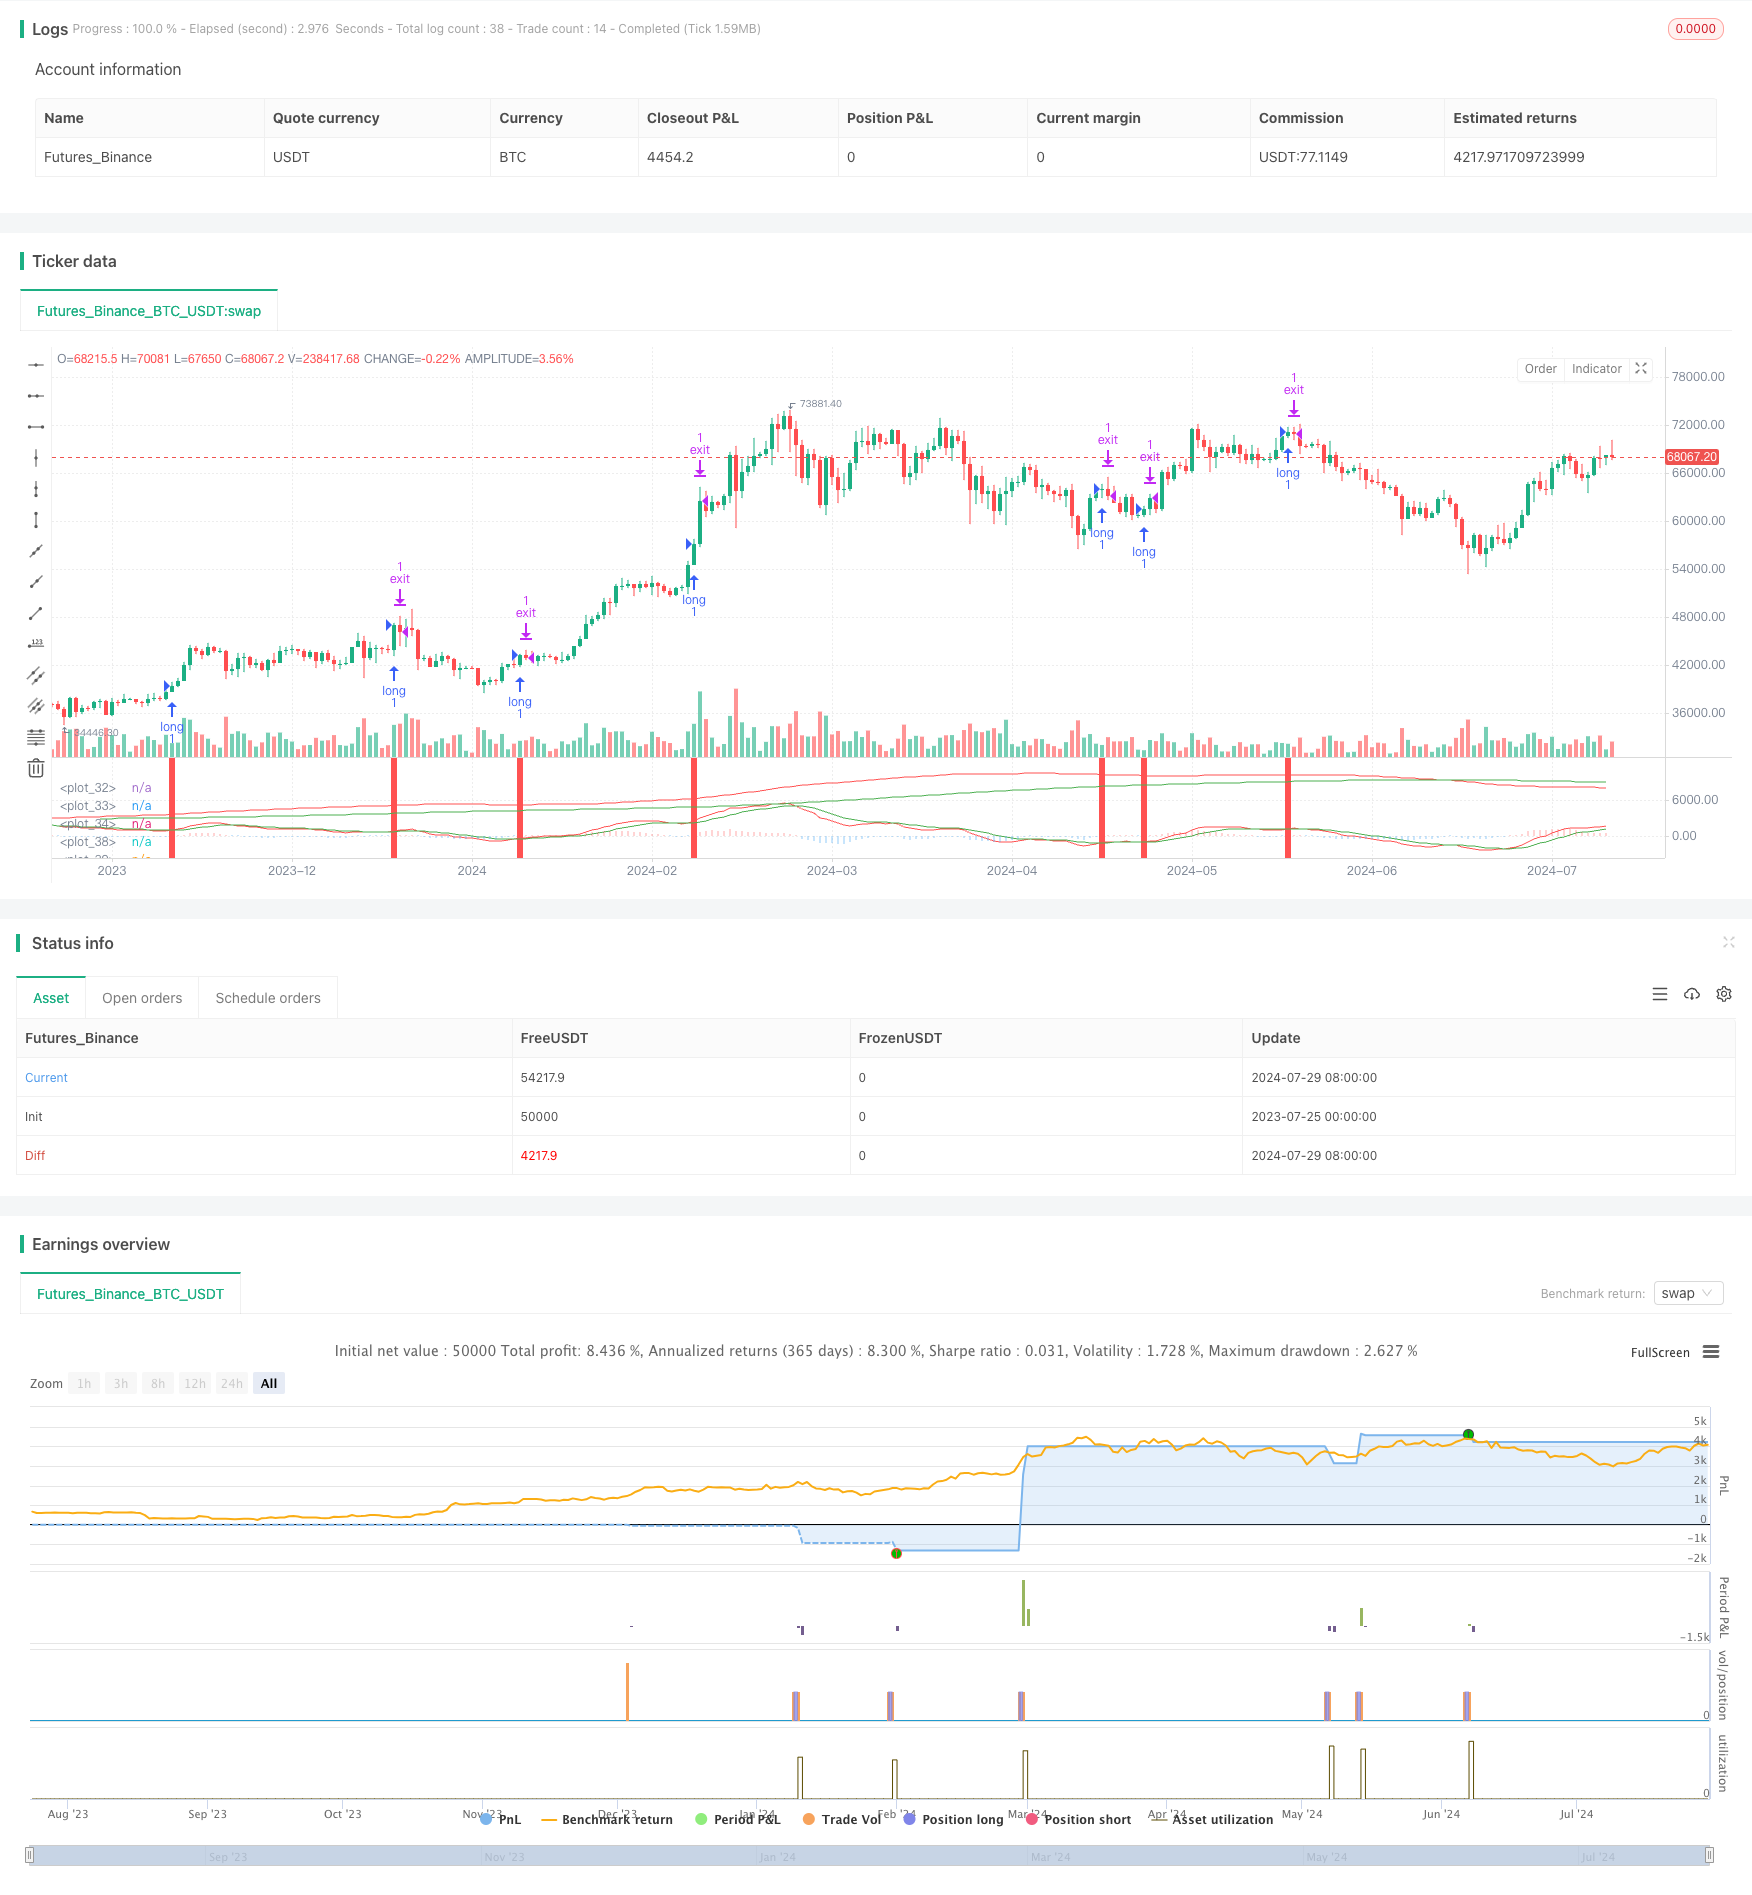1752x1895 pixels.
Task: Click the drawdown marker on the PnL line
Action: 896,1553
